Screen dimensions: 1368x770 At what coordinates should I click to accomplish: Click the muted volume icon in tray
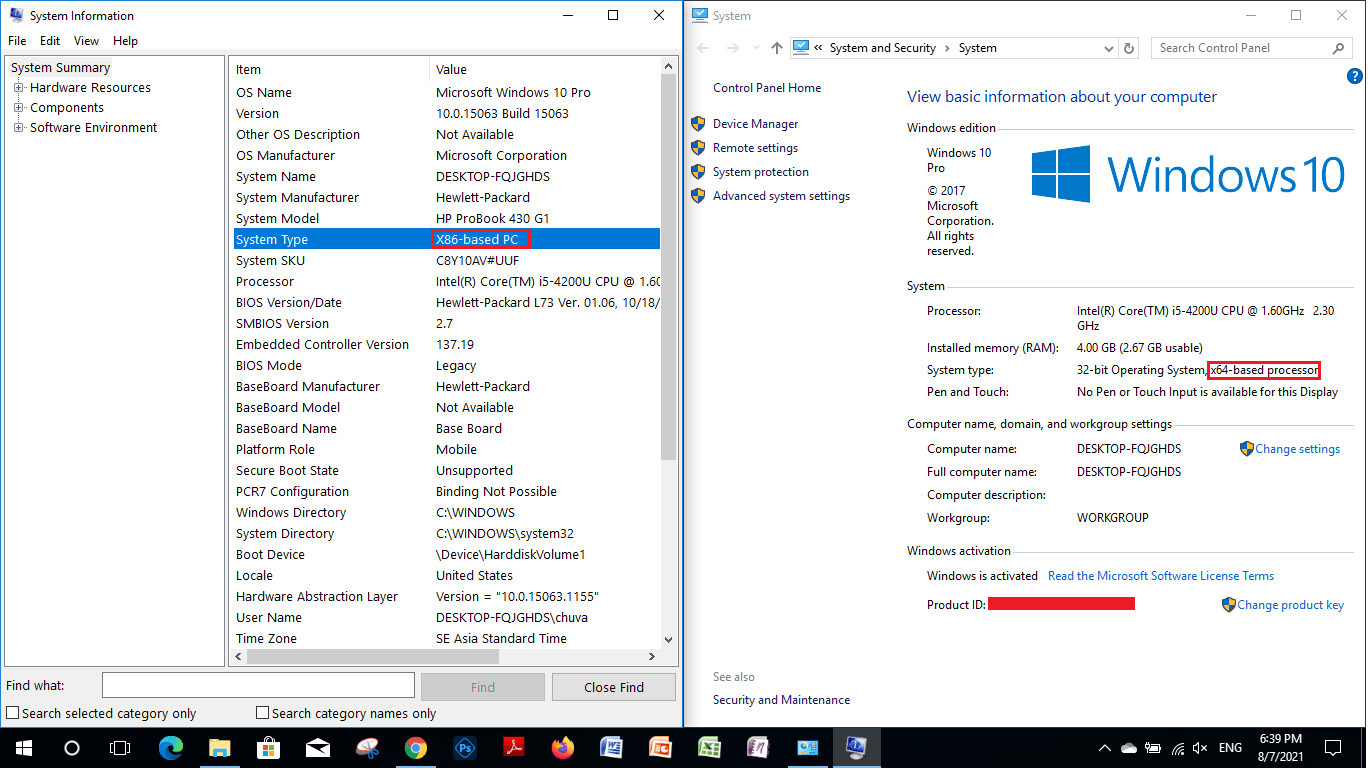(x=1201, y=748)
